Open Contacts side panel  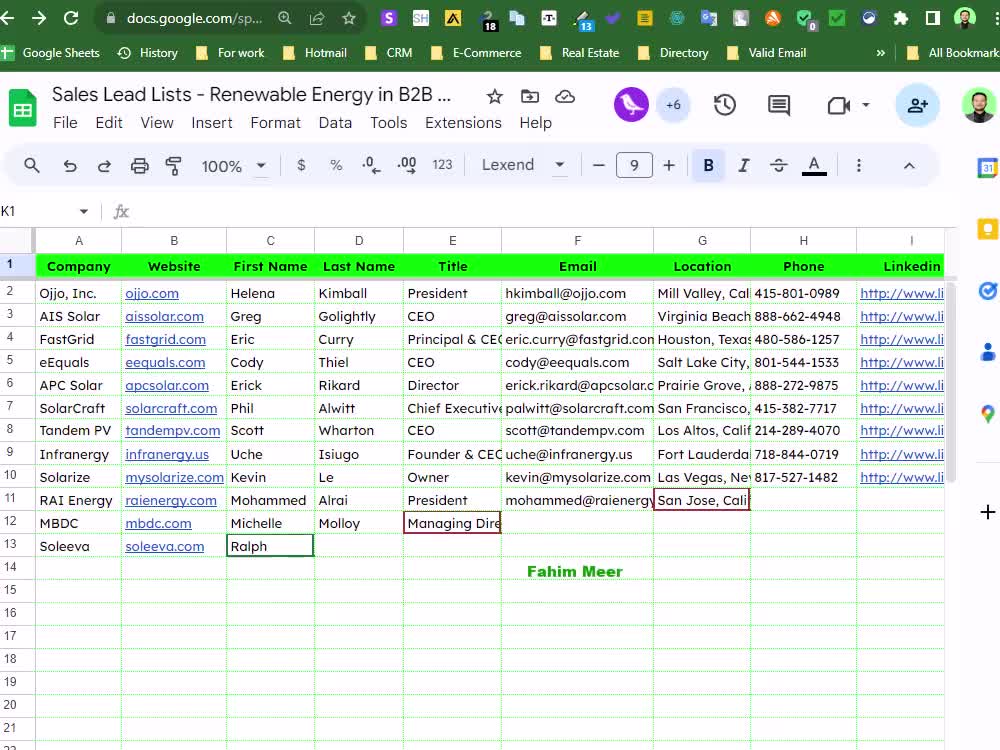(x=987, y=351)
